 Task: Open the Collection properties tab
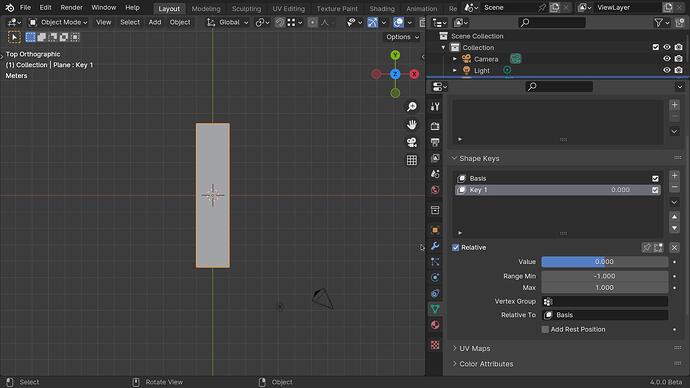coord(435,210)
